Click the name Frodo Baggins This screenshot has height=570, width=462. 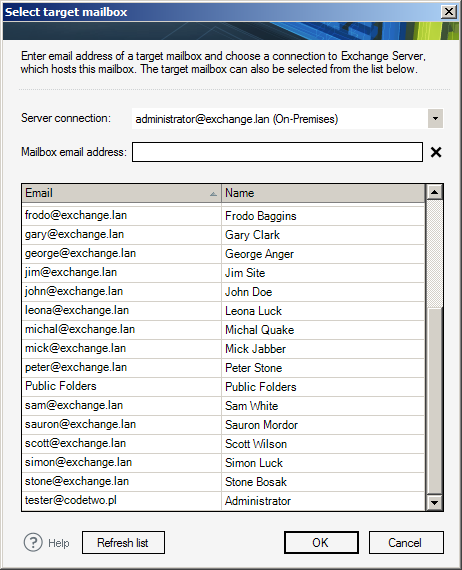[261, 216]
